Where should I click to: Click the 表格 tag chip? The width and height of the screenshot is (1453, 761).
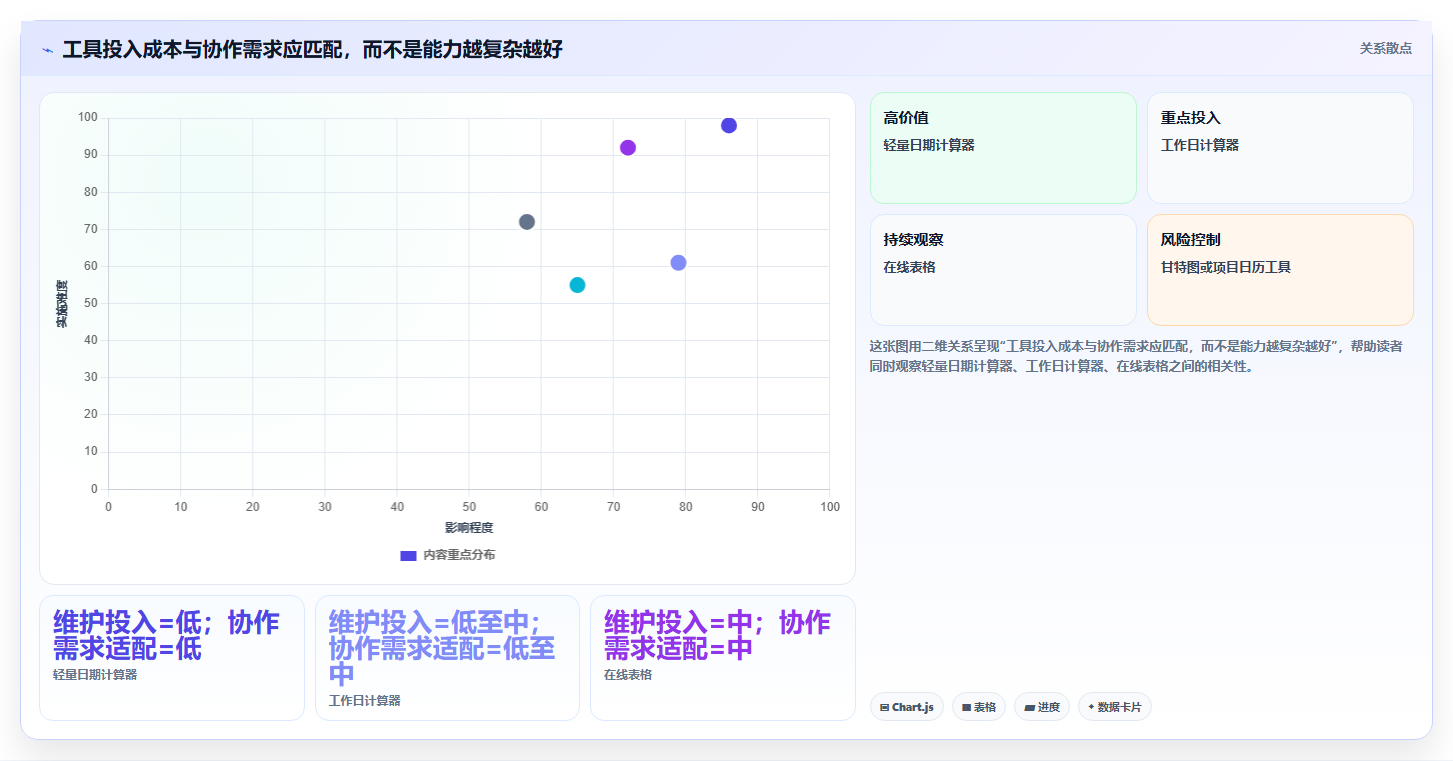coord(979,707)
